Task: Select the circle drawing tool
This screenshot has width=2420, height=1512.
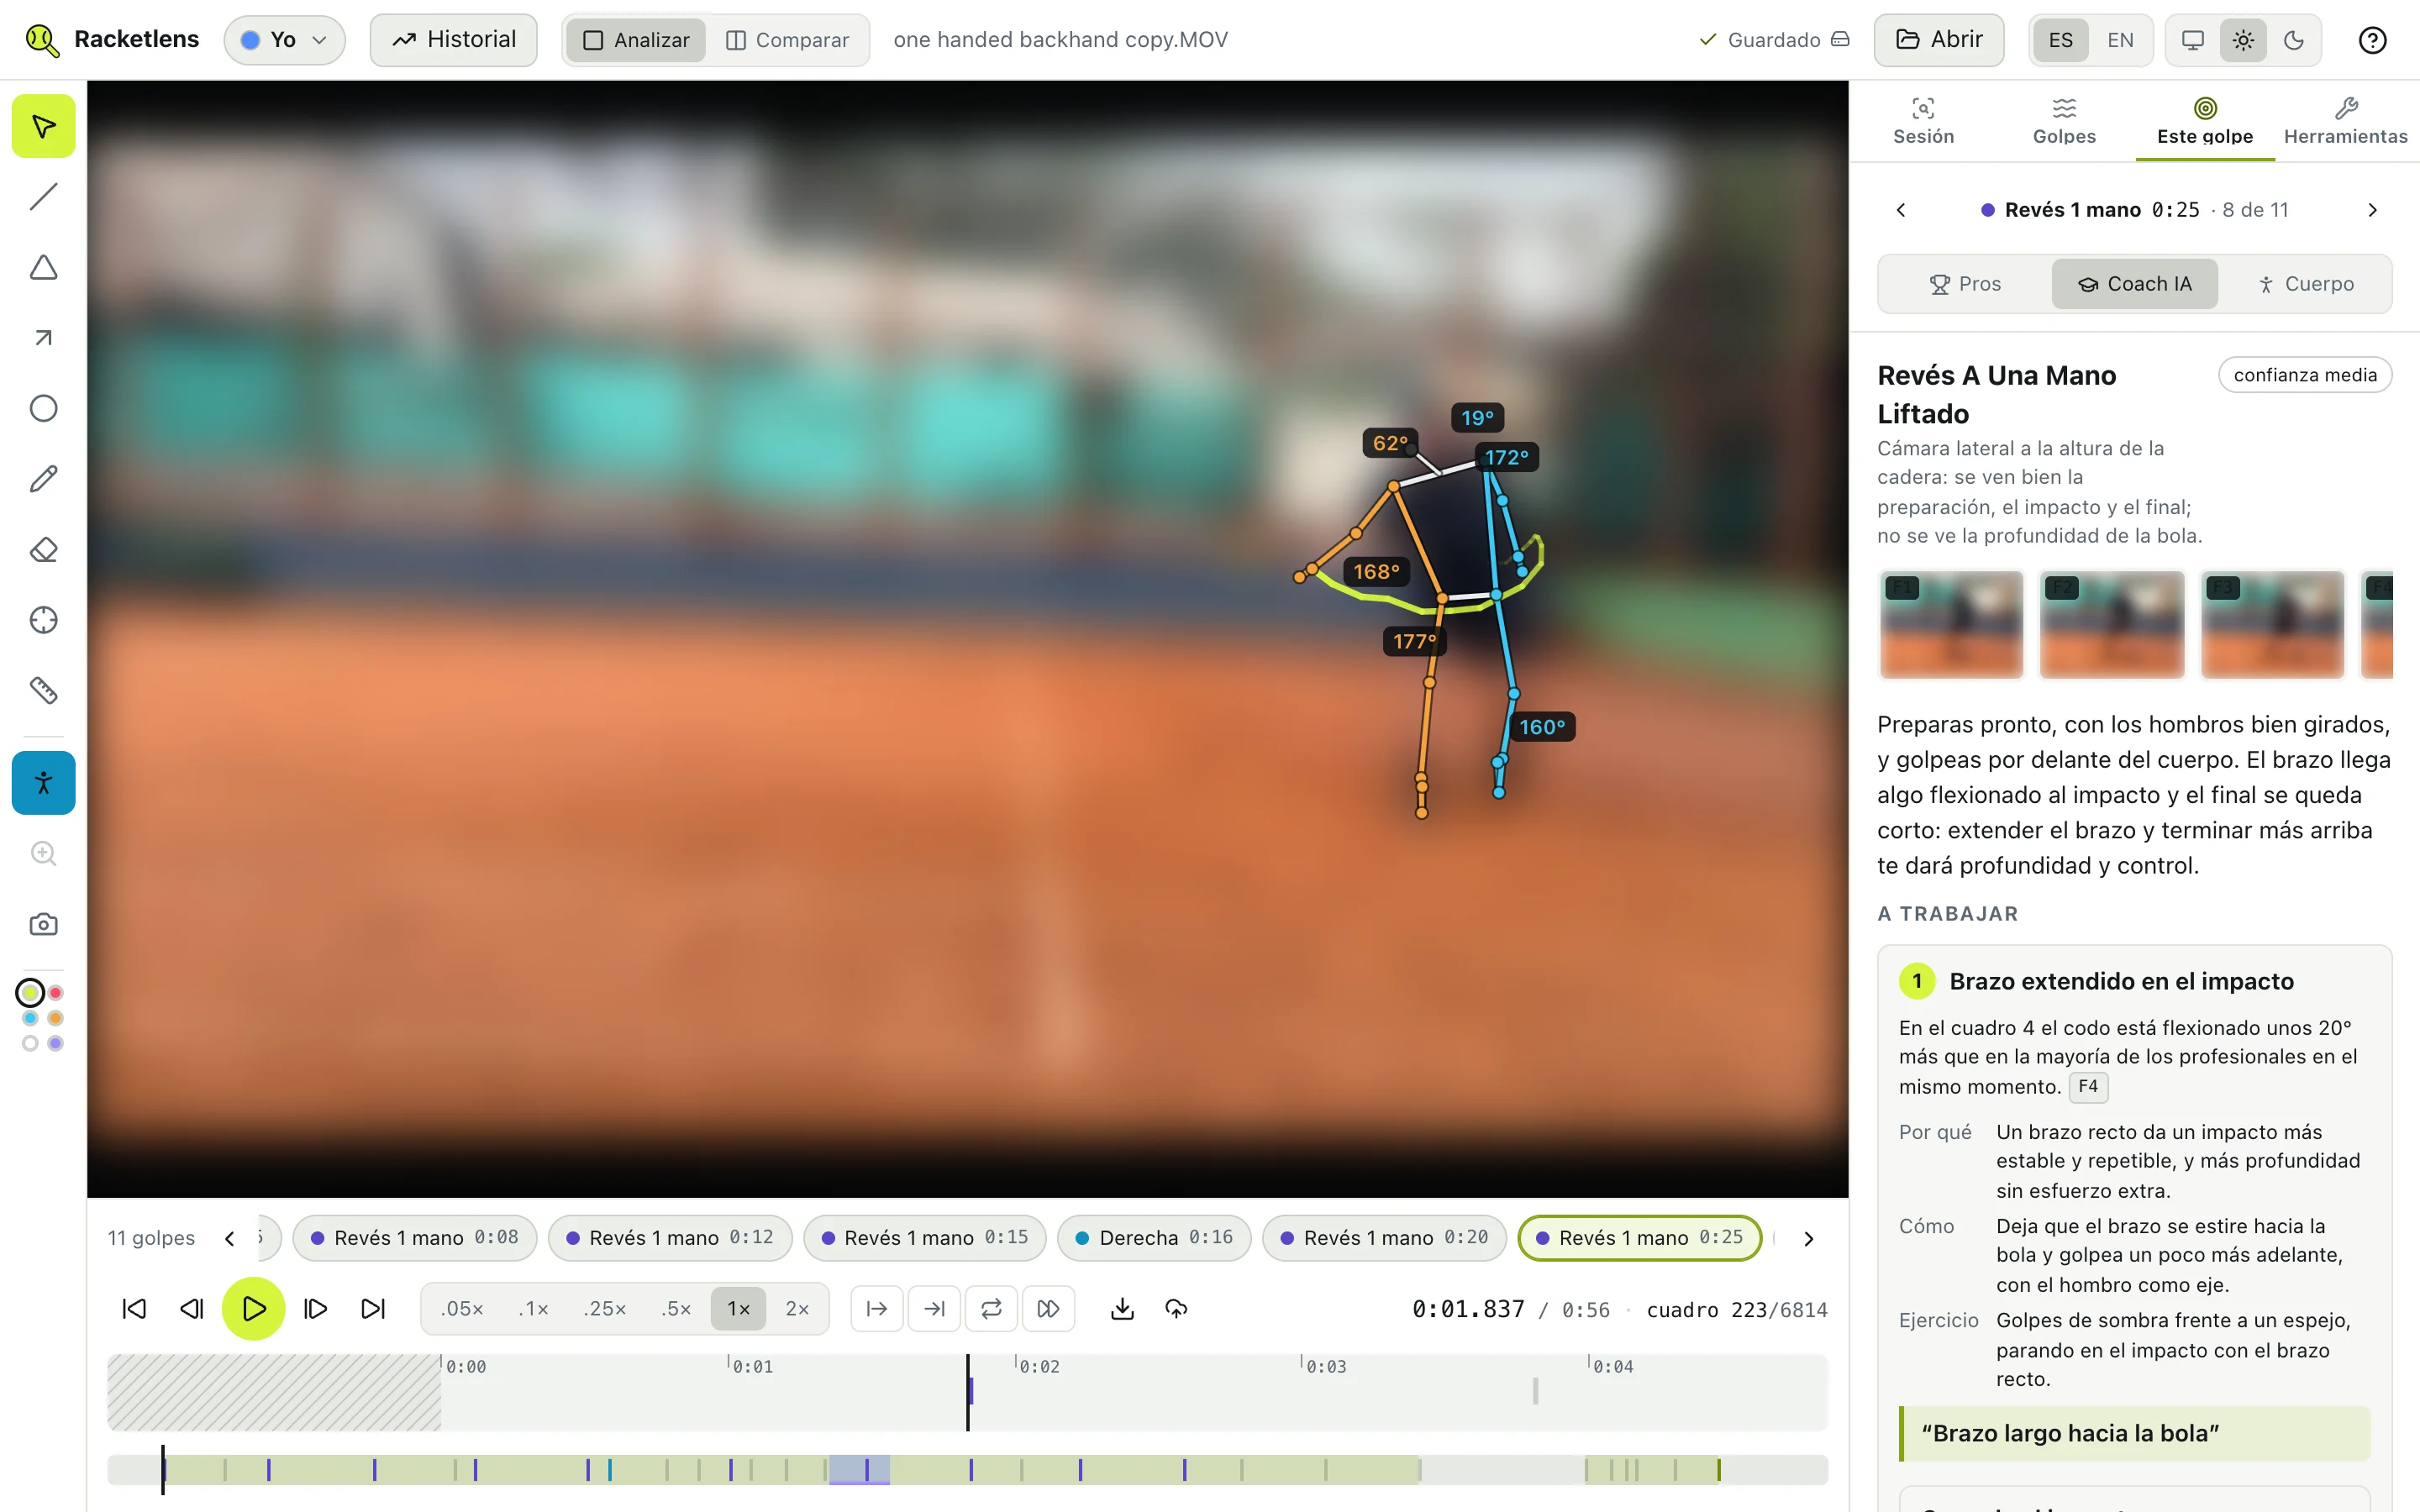Action: pyautogui.click(x=43, y=408)
